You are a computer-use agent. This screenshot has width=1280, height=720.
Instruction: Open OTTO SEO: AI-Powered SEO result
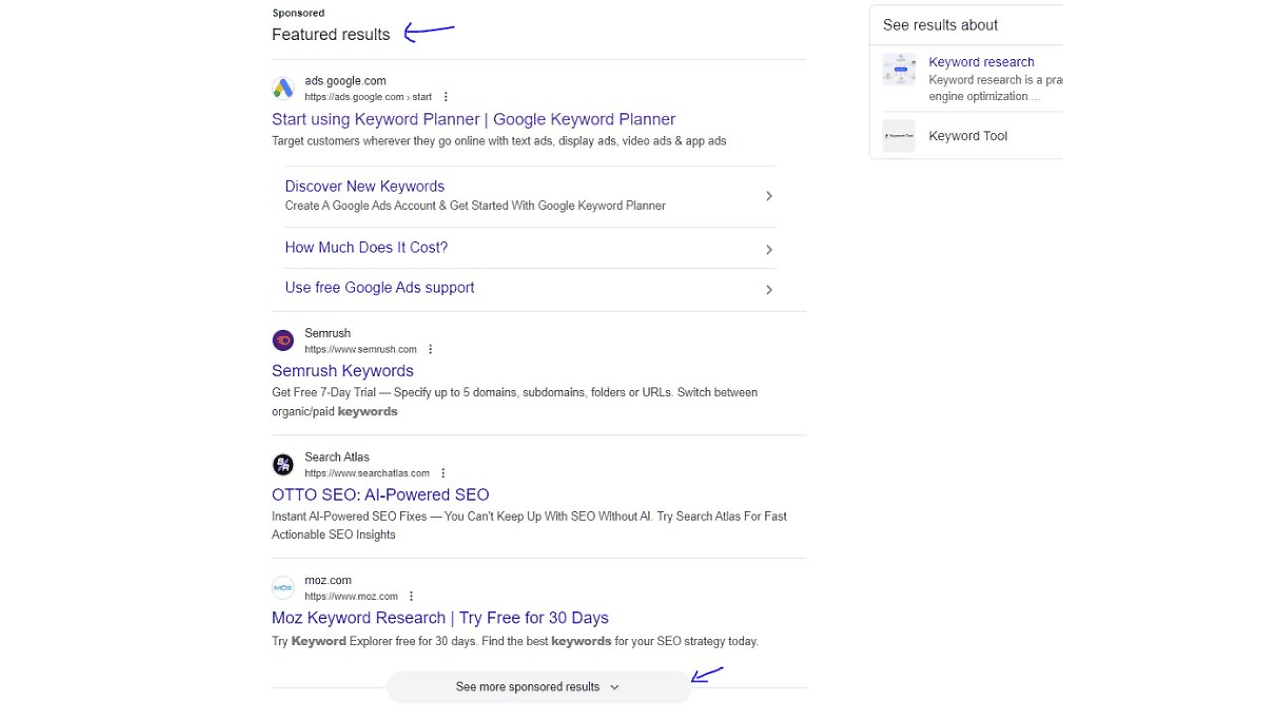381,495
